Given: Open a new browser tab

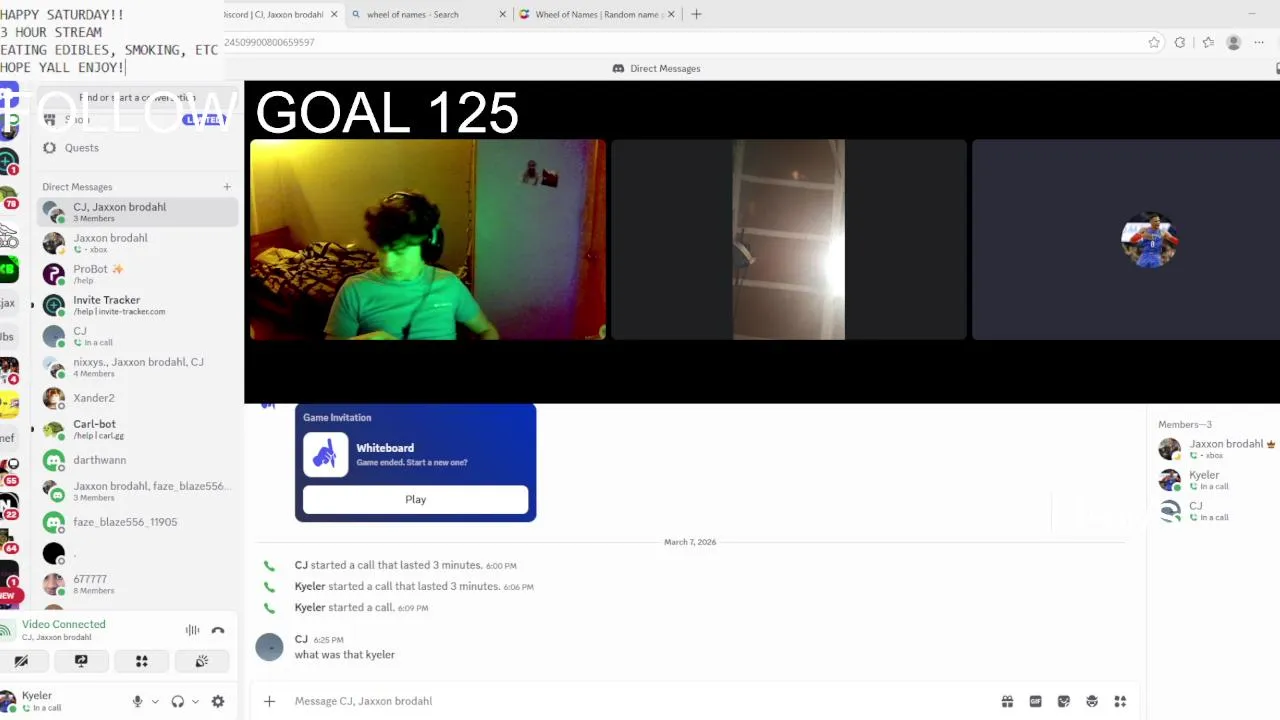Looking at the screenshot, I should (x=696, y=14).
